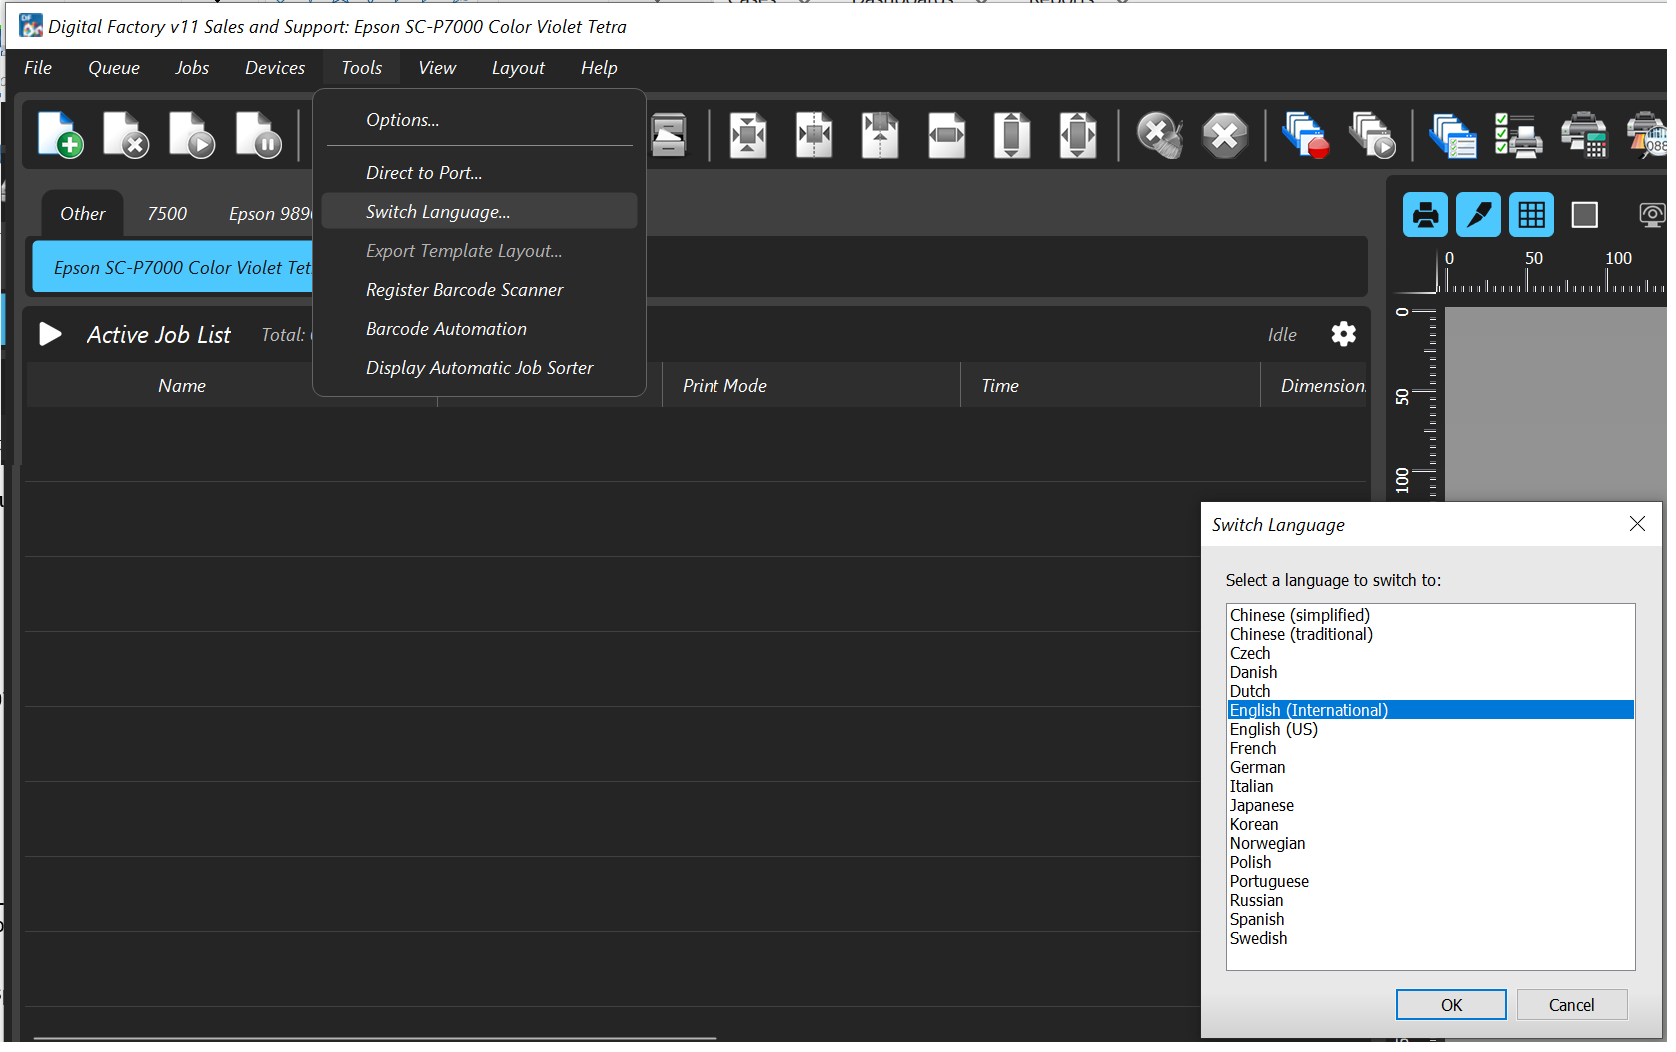1676x1052 pixels.
Task: Click the Print Mode column header
Action: coord(811,386)
